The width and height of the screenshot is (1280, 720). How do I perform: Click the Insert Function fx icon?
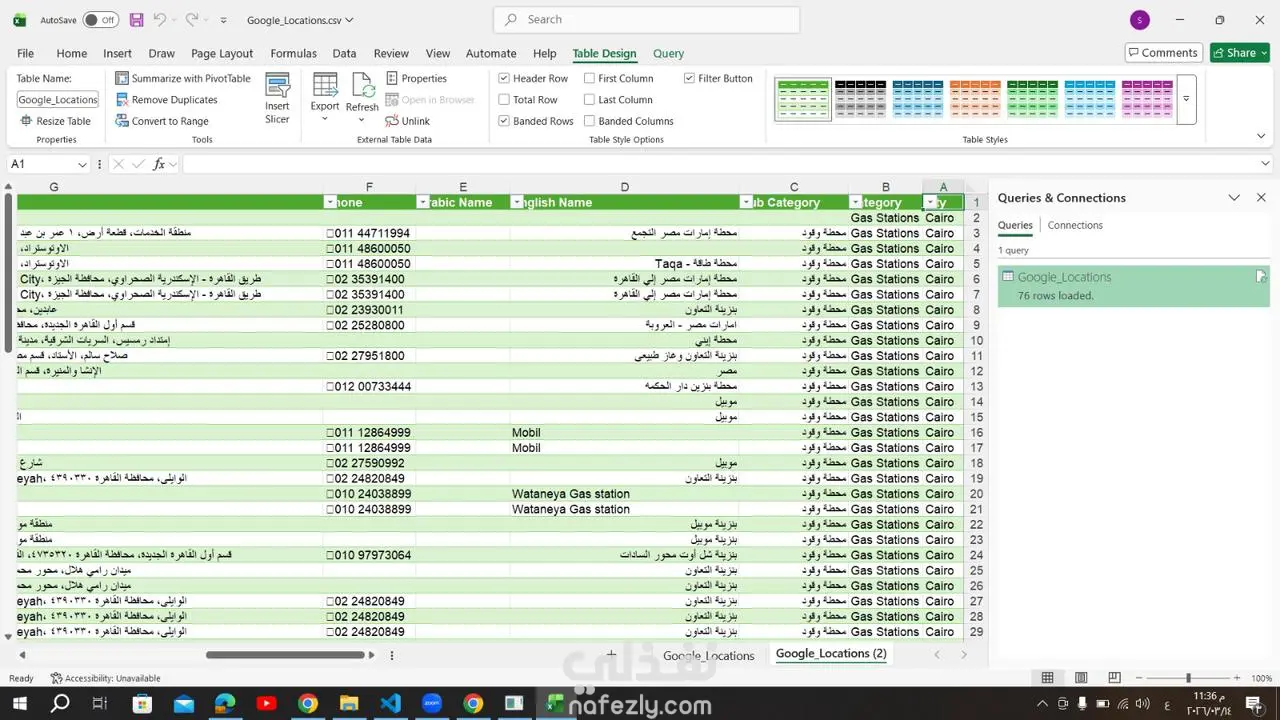tap(159, 164)
